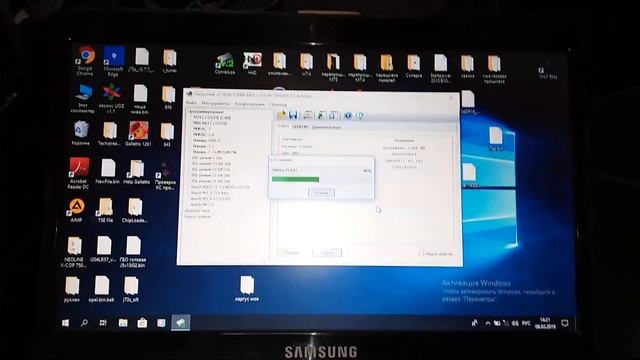The height and width of the screenshot is (360, 640).
Task: Open File Explorer from the taskbar
Action: (123, 323)
